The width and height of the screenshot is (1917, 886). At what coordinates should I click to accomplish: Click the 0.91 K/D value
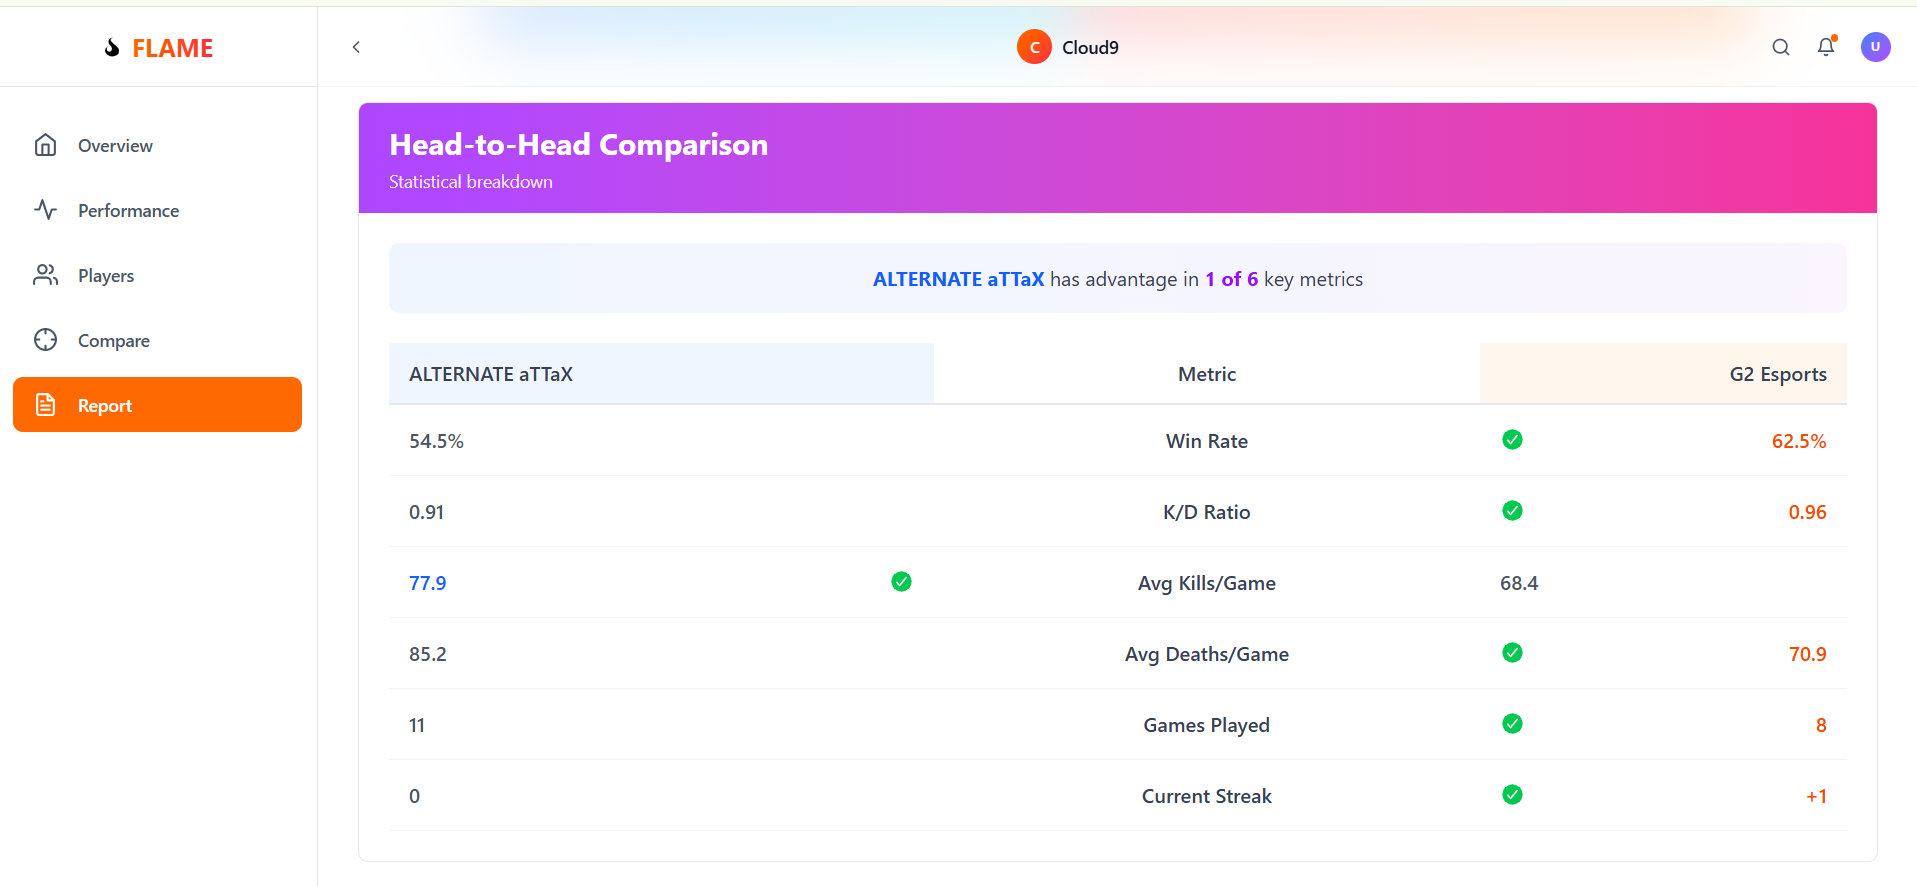[426, 512]
